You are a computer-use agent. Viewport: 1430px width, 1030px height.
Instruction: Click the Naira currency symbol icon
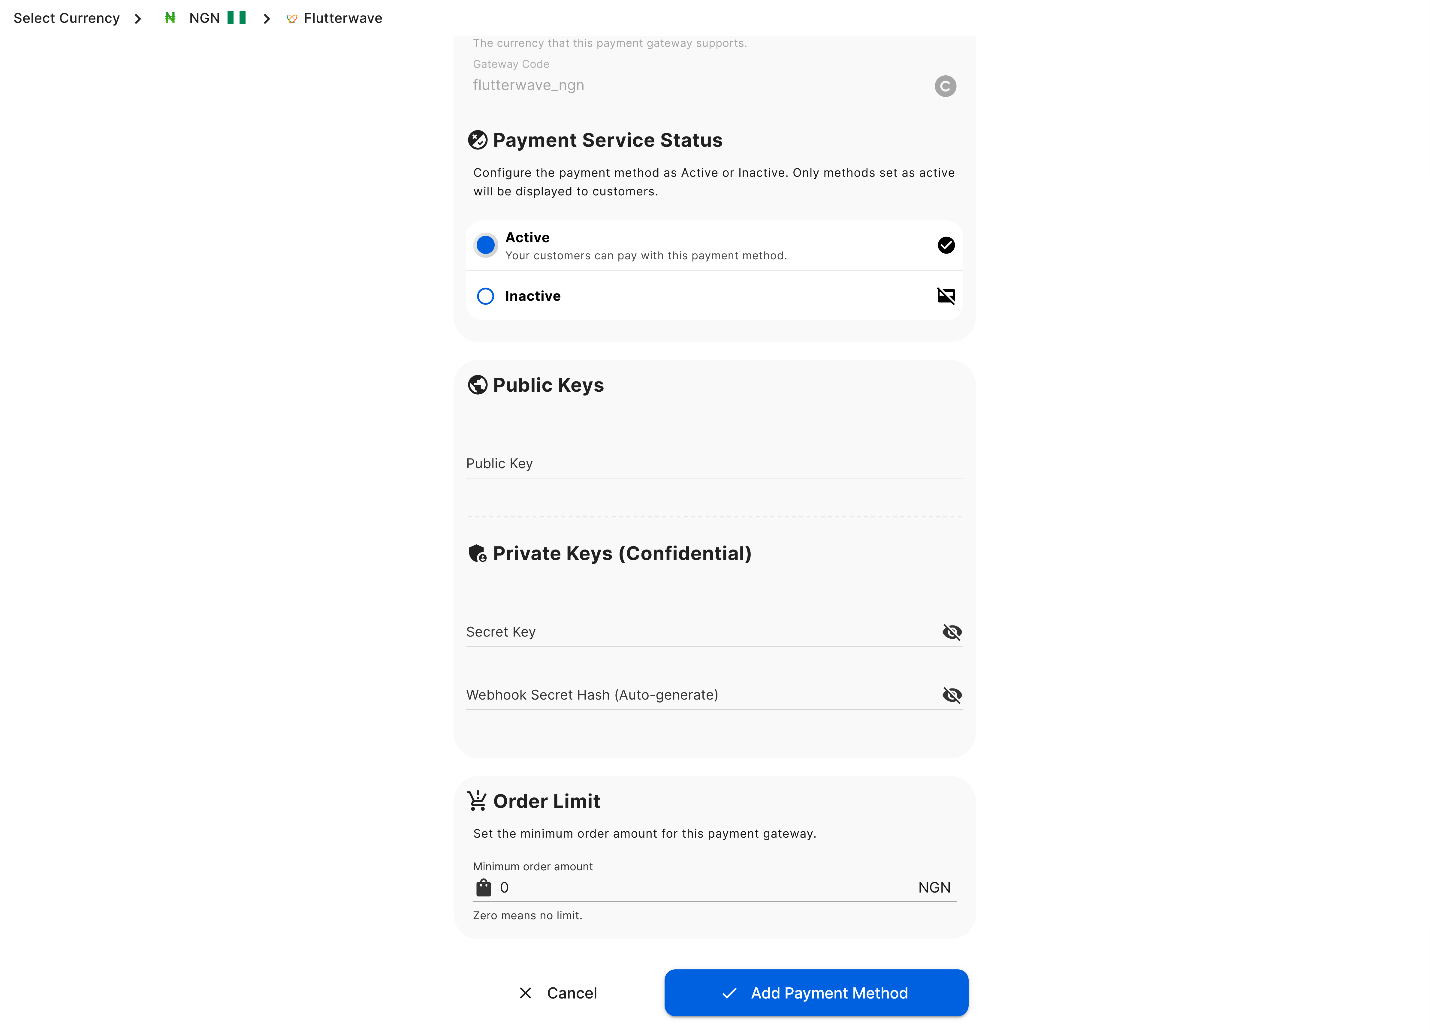point(170,18)
